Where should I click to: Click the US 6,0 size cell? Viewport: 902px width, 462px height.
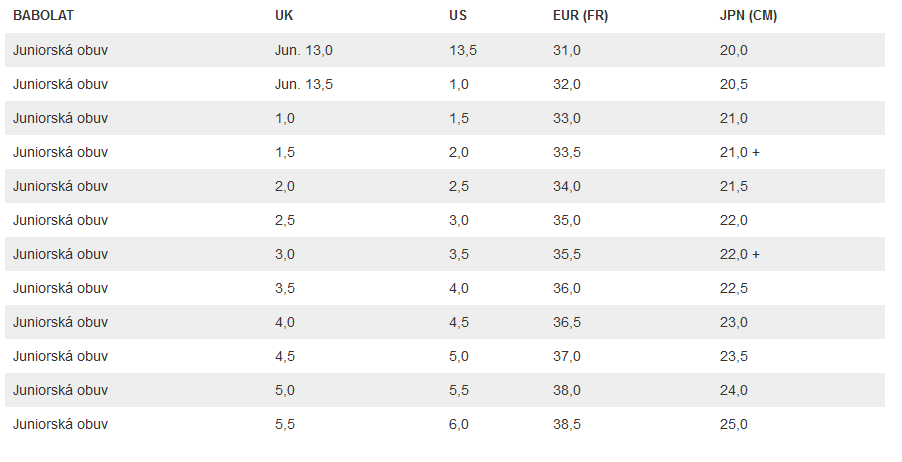tap(459, 424)
